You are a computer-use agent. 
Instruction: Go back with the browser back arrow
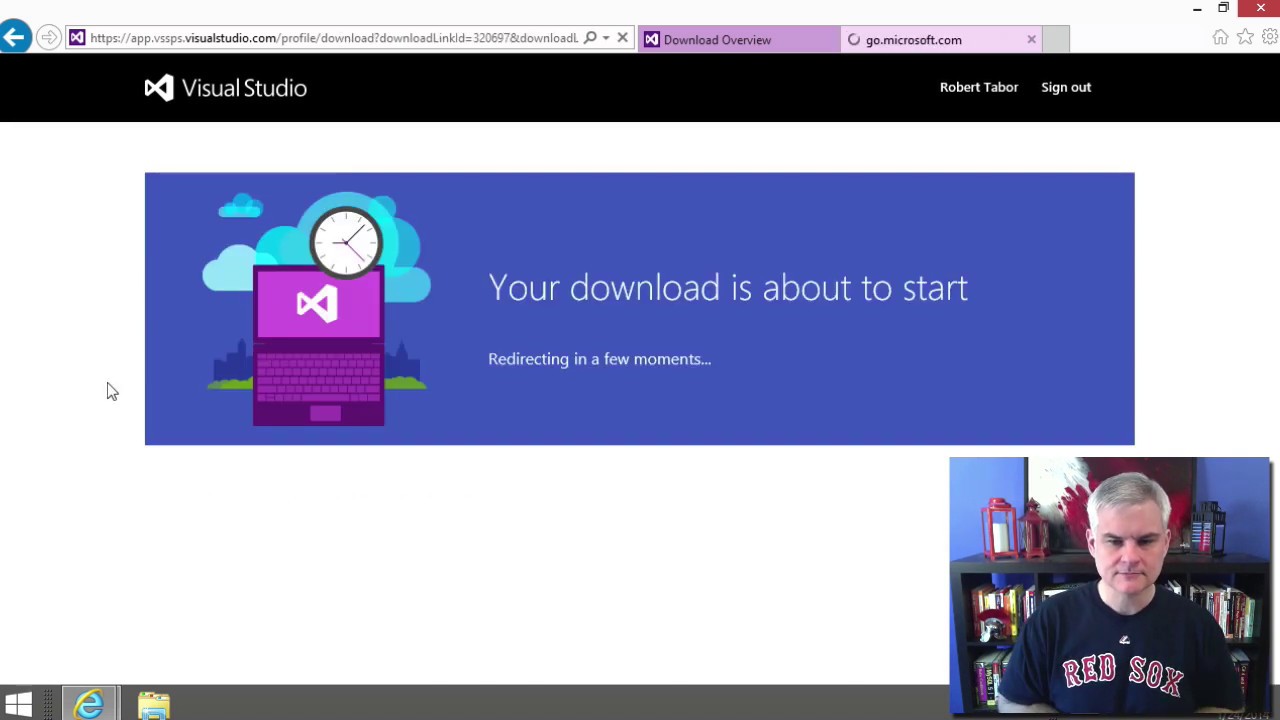click(14, 38)
